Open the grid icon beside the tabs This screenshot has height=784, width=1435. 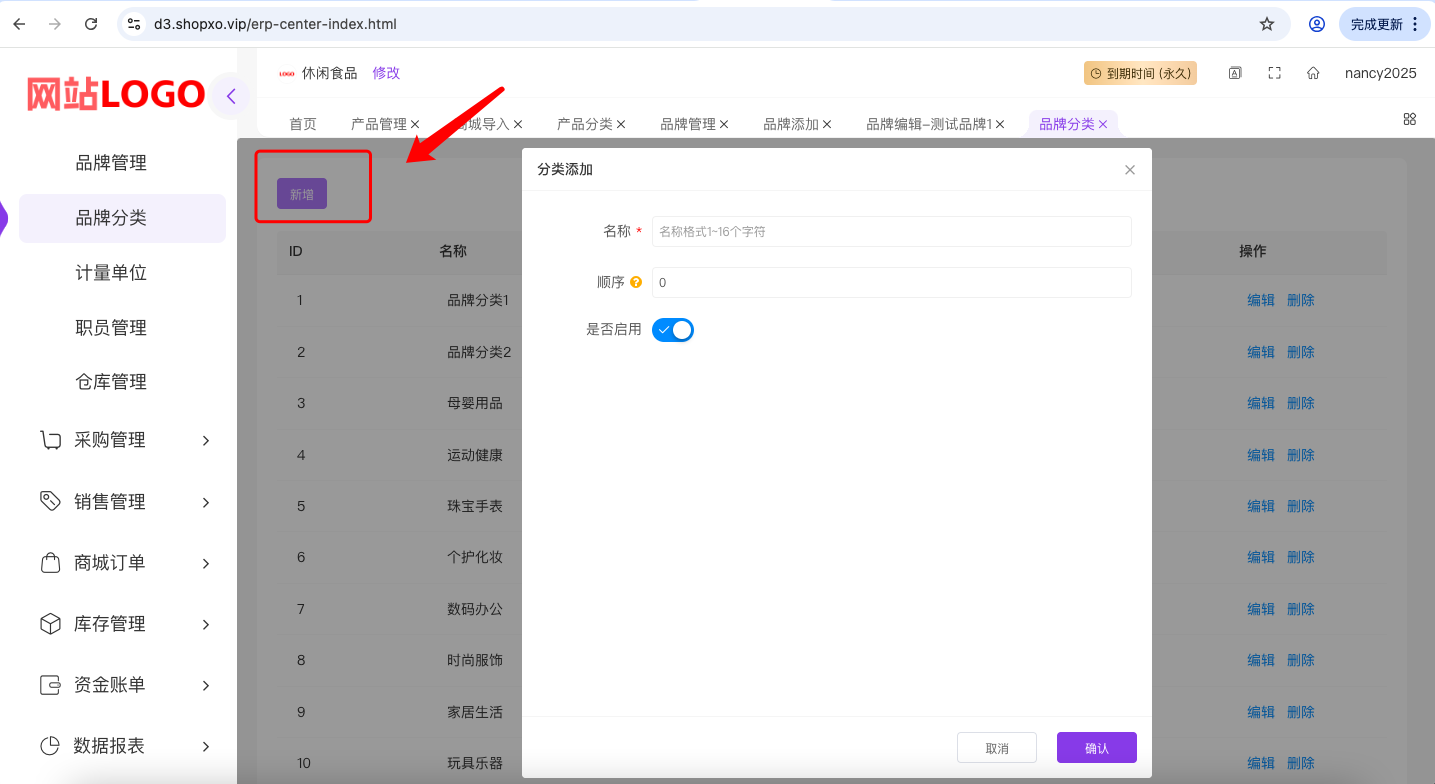pyautogui.click(x=1410, y=119)
